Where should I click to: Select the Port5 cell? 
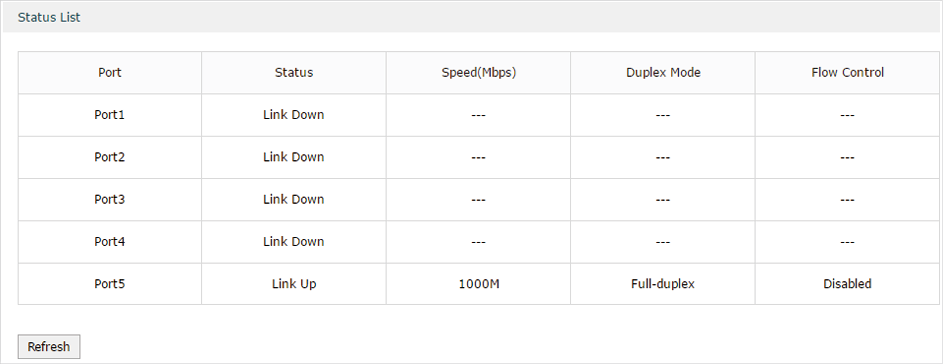click(109, 283)
